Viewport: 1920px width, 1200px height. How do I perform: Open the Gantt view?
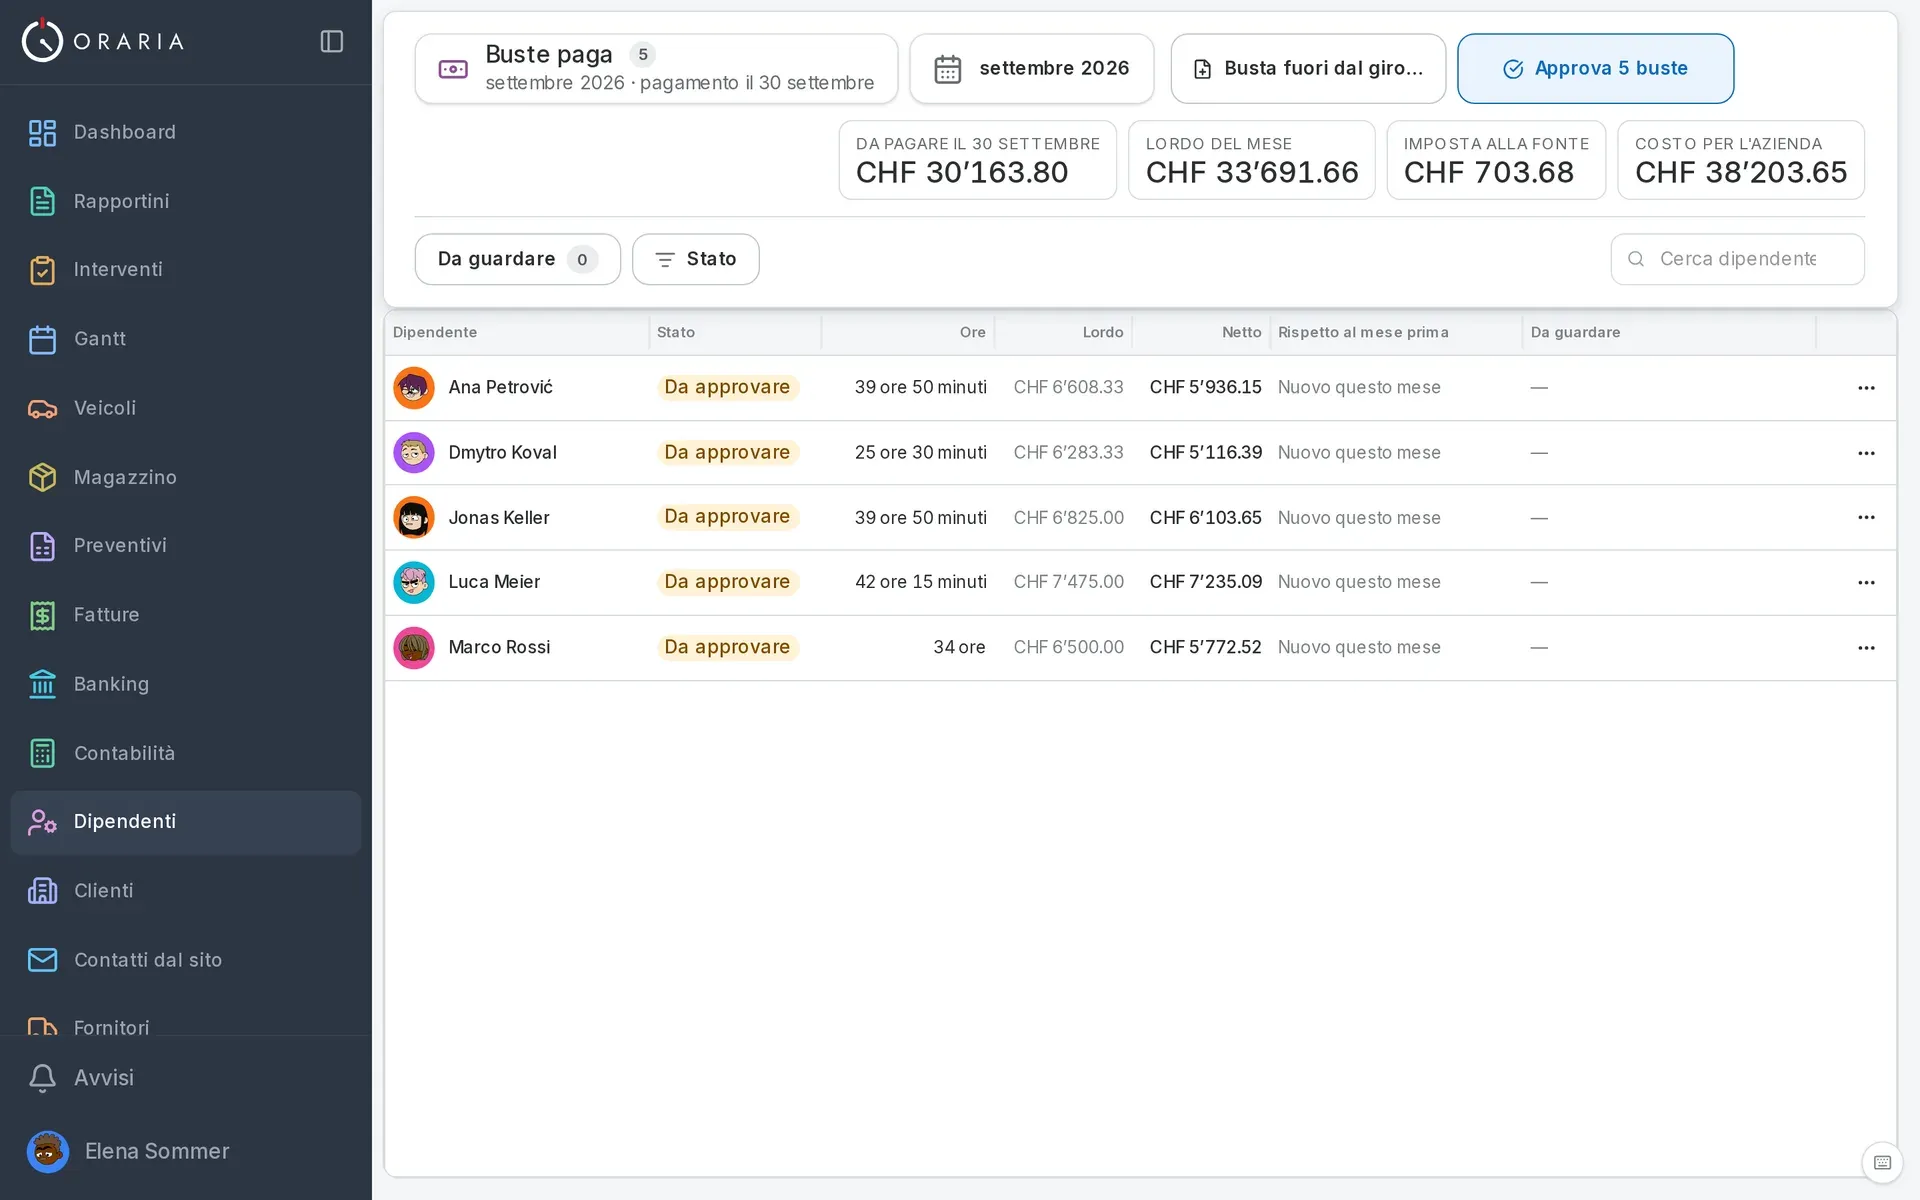pyautogui.click(x=186, y=339)
